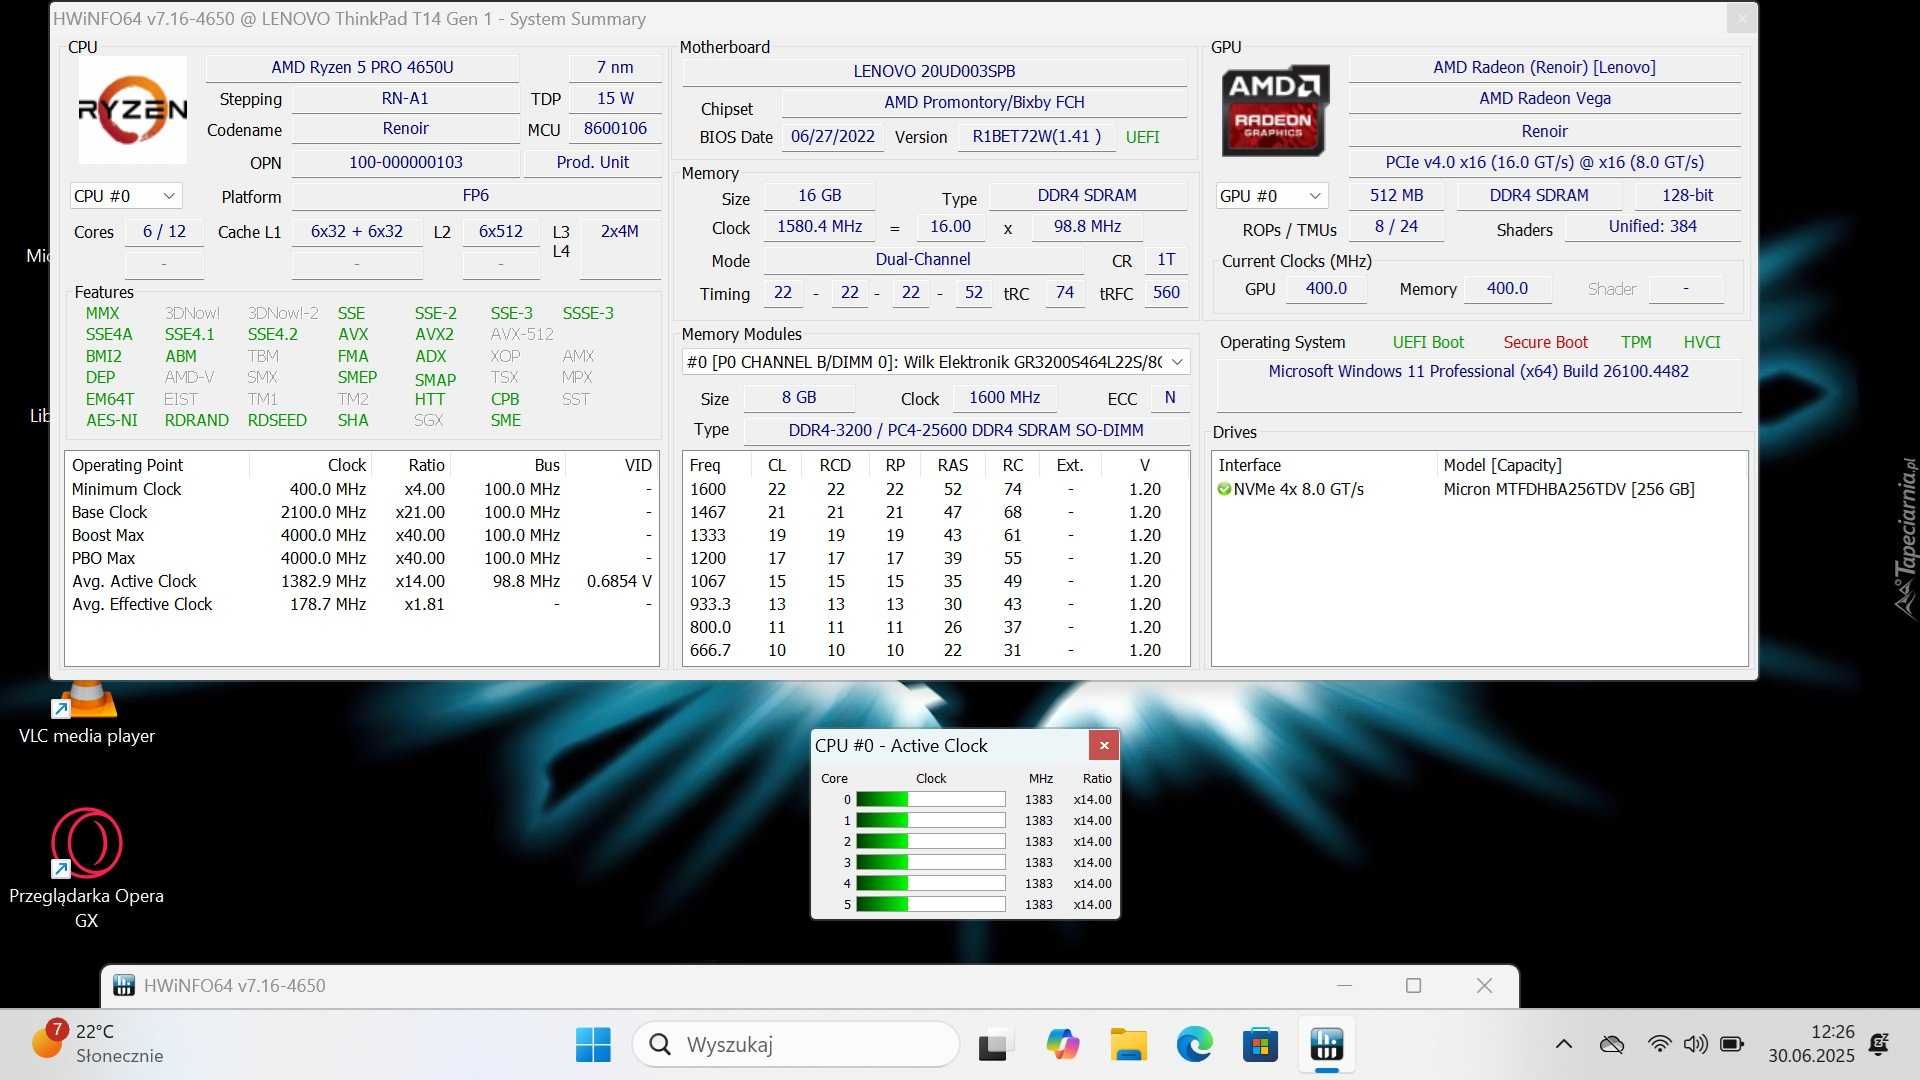Click the HVCI status label
Screen dimensions: 1920x1080
click(1701, 342)
